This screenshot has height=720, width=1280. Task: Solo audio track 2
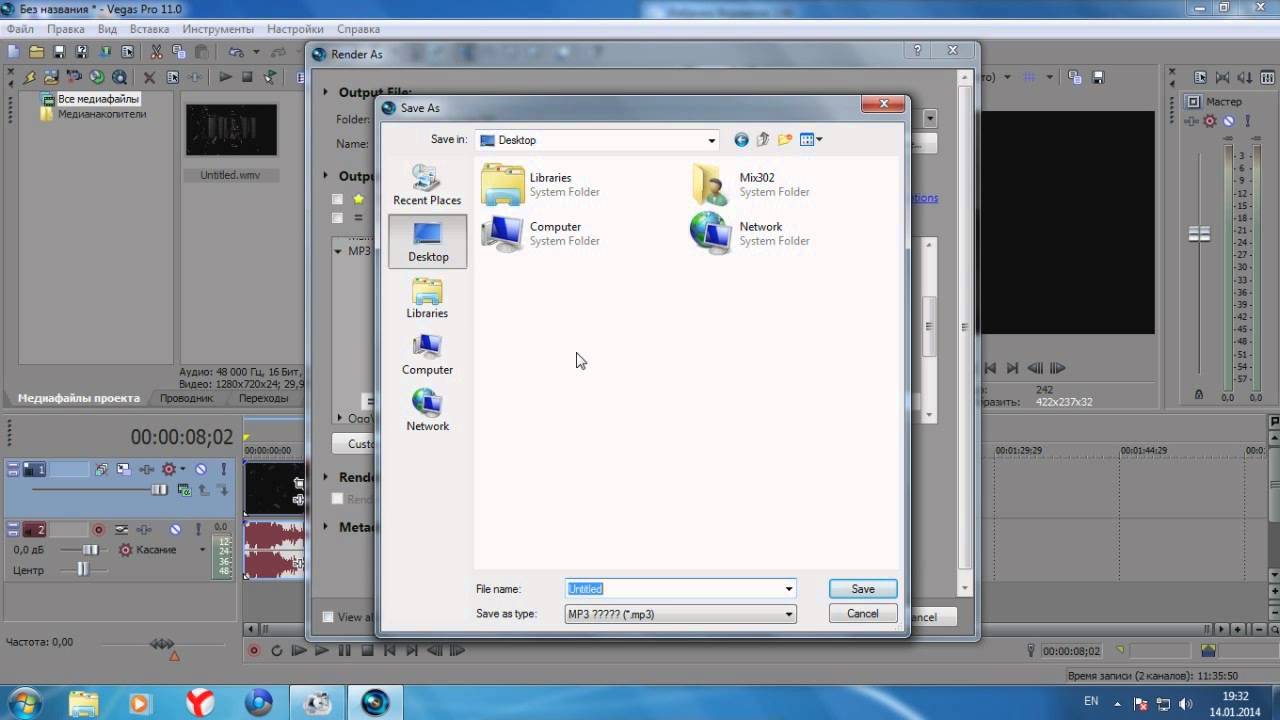[x=199, y=529]
